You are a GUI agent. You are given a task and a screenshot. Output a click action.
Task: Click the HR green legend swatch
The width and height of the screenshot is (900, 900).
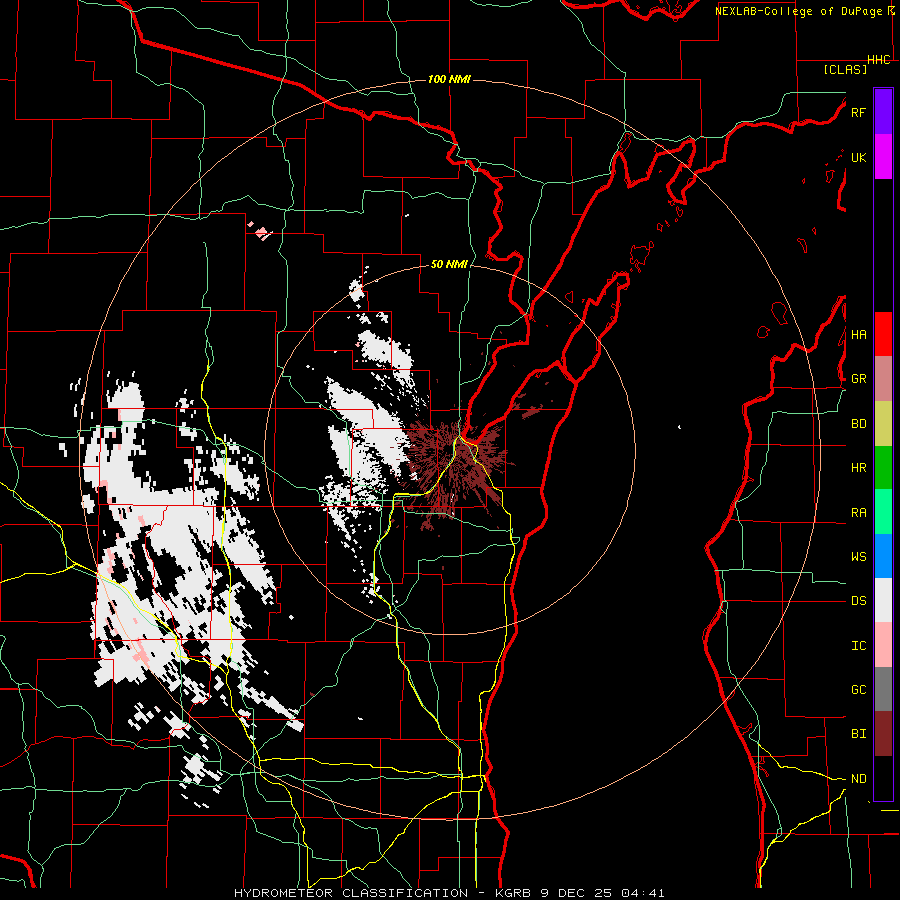pos(883,468)
